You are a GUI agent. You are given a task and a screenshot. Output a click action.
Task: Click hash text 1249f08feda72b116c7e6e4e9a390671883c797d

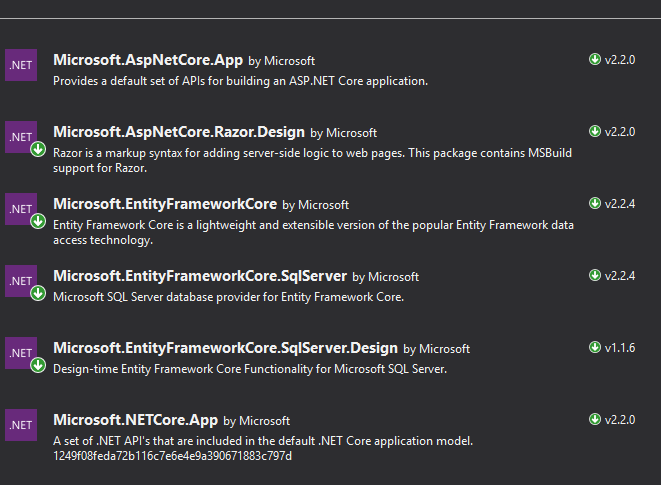pos(172,456)
